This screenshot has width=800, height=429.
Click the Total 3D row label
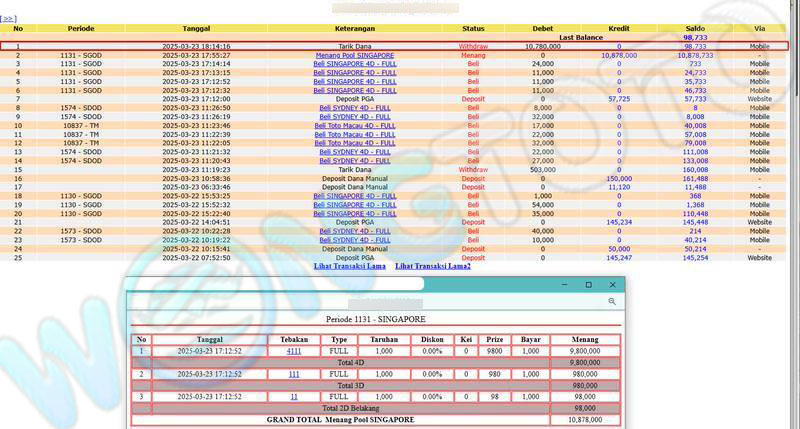tap(351, 385)
